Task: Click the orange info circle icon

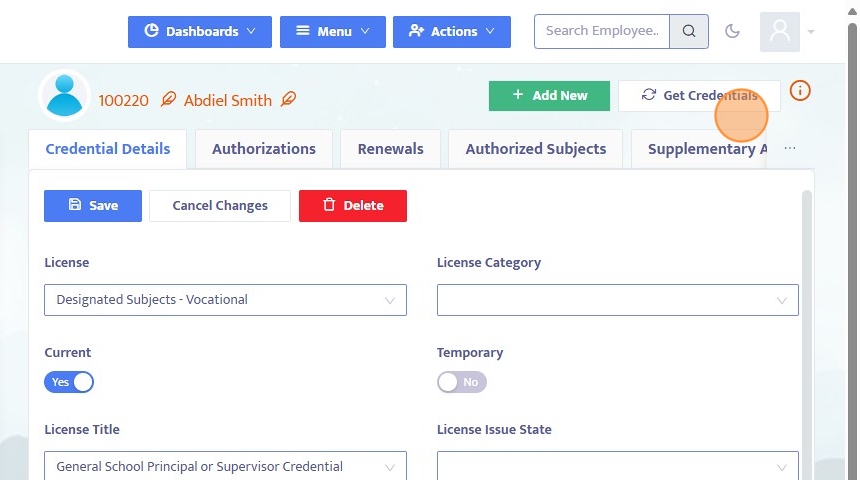Action: pyautogui.click(x=800, y=91)
